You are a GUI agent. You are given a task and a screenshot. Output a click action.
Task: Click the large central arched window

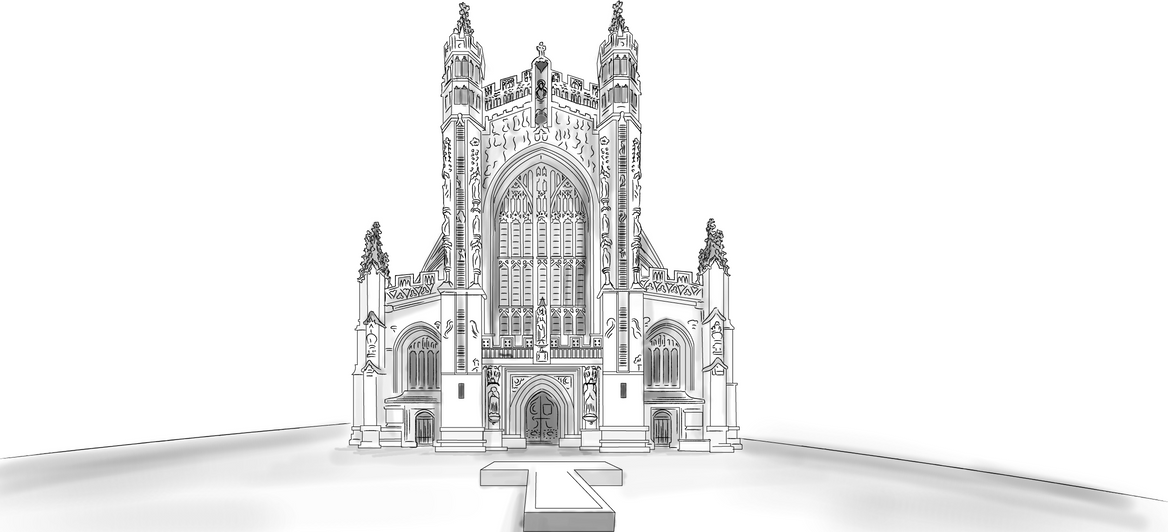click(541, 240)
